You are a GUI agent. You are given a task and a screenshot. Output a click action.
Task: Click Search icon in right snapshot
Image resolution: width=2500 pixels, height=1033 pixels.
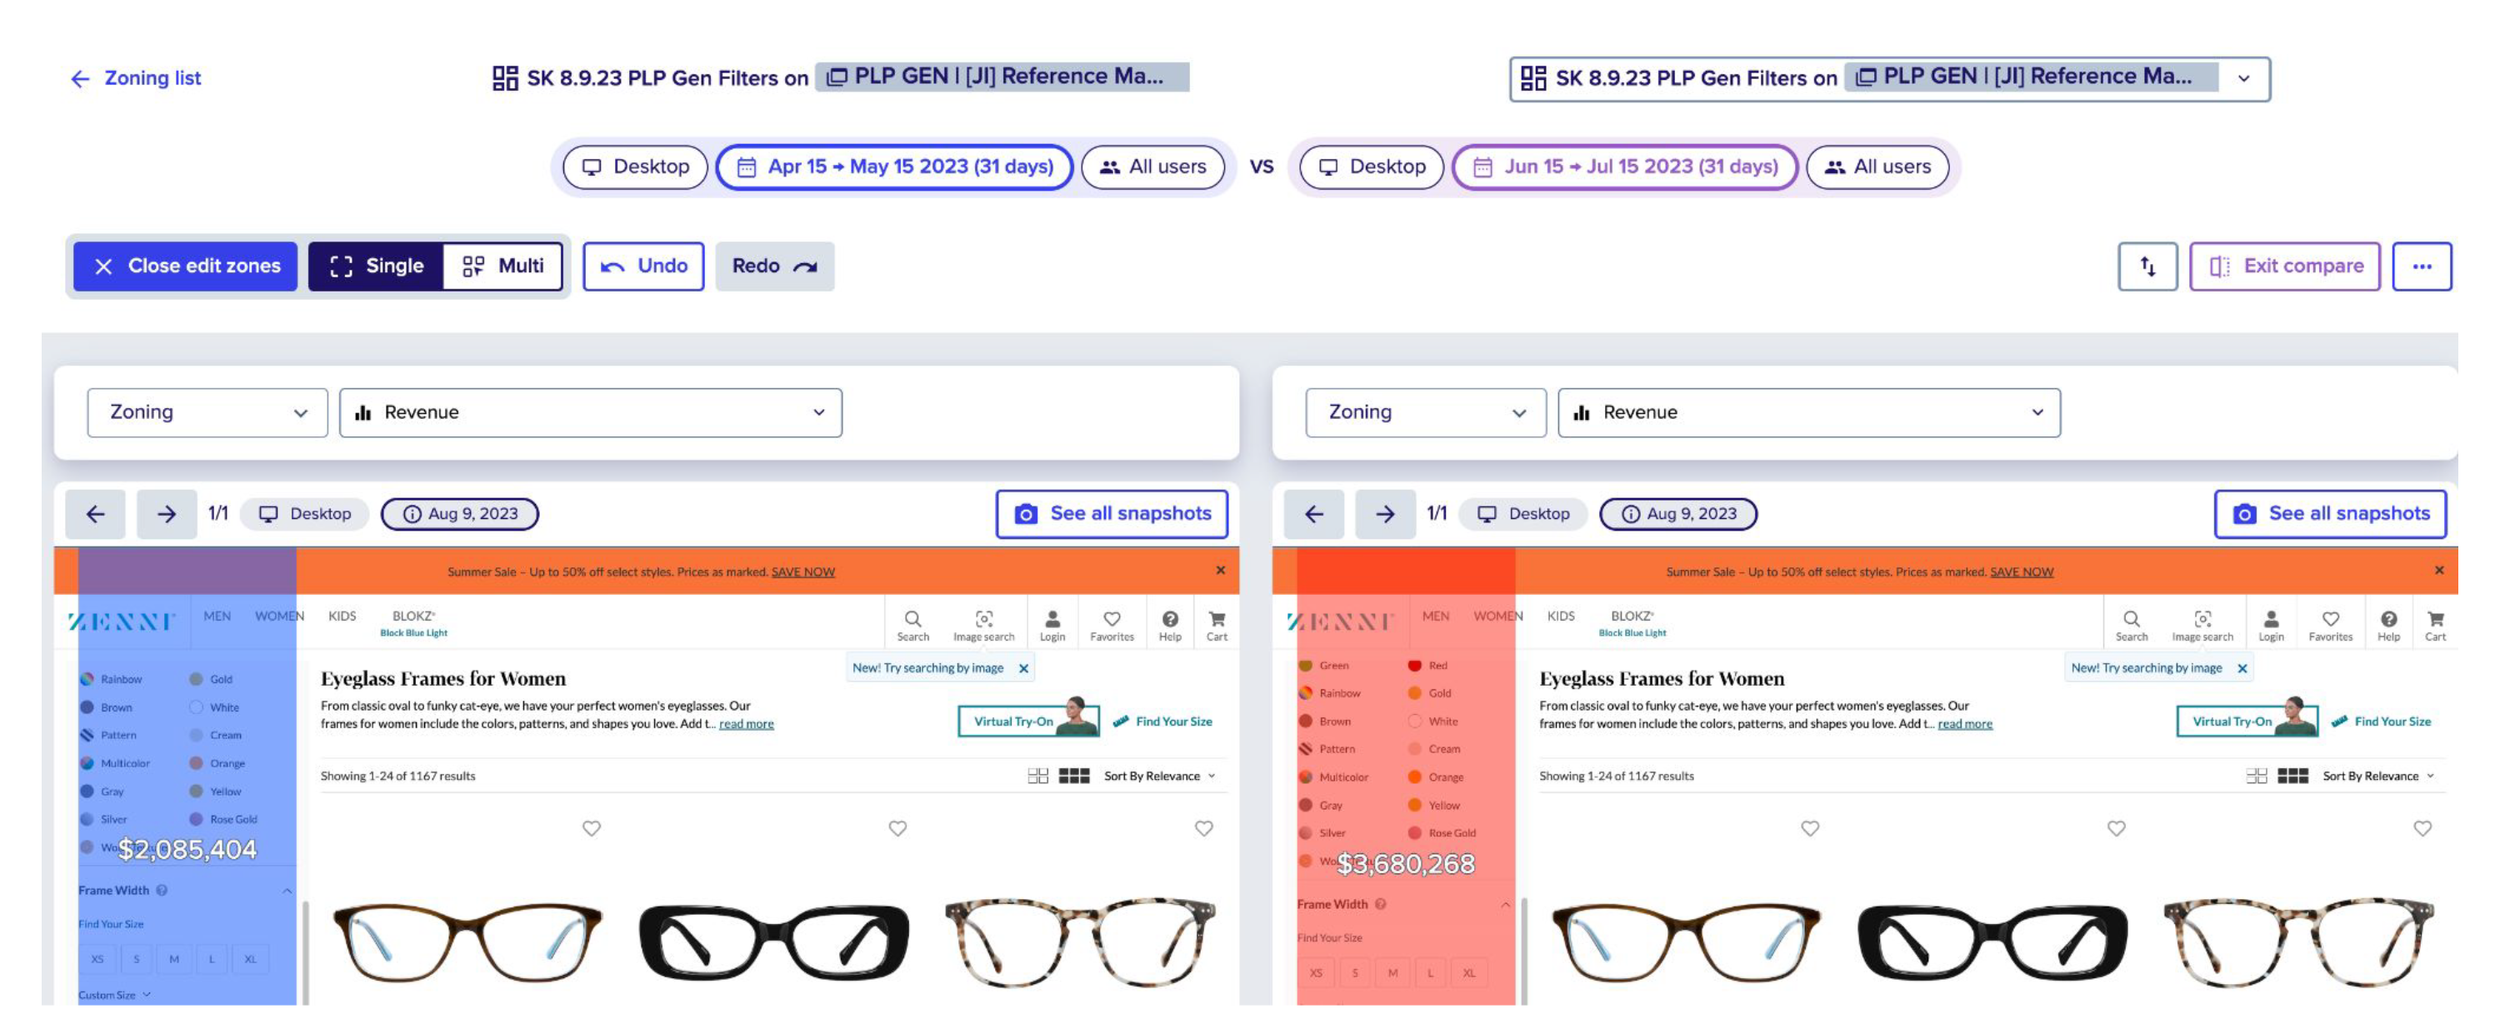(2131, 625)
